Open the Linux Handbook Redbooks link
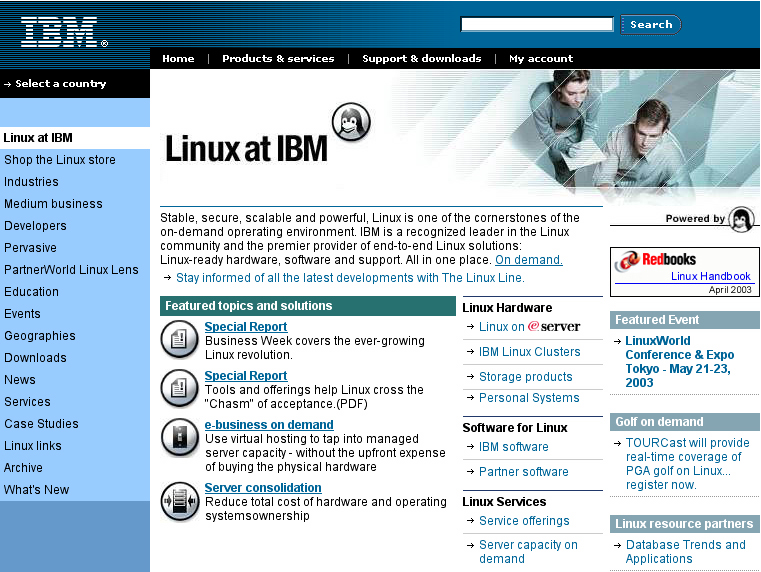The image size is (761, 572). click(x=711, y=277)
